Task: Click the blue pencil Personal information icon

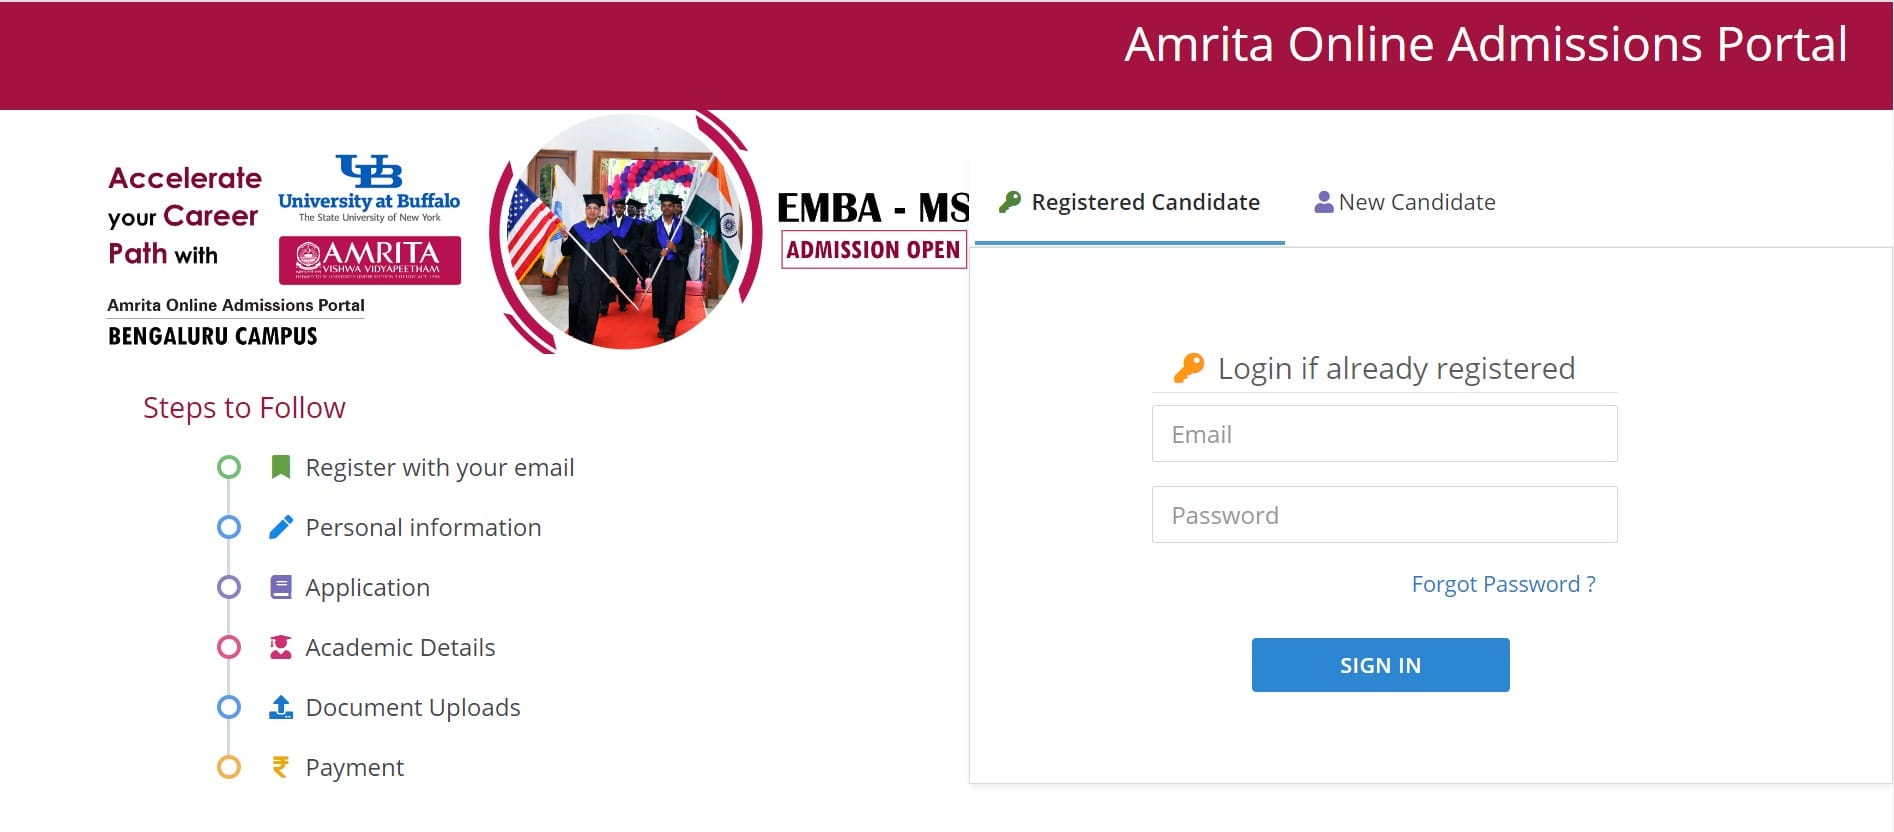Action: pos(281,527)
